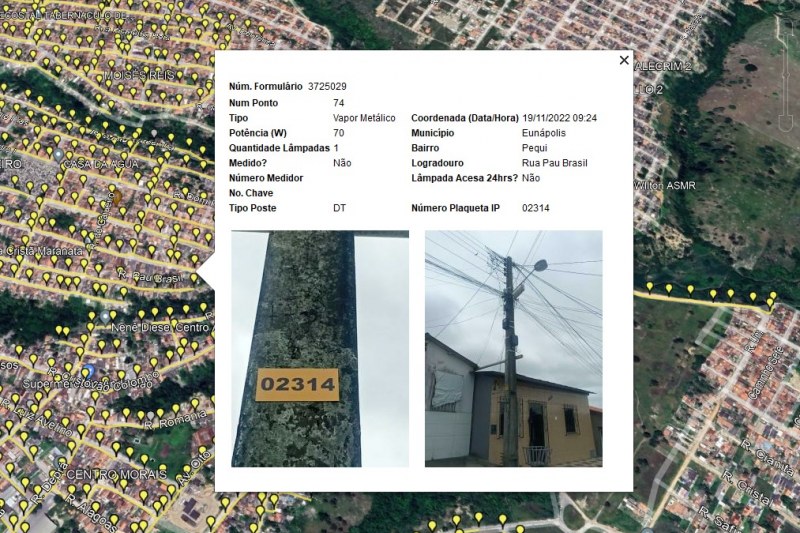Select the Rua Pau Brasil logradouro value
Image resolution: width=800 pixels, height=533 pixels.
point(554,163)
